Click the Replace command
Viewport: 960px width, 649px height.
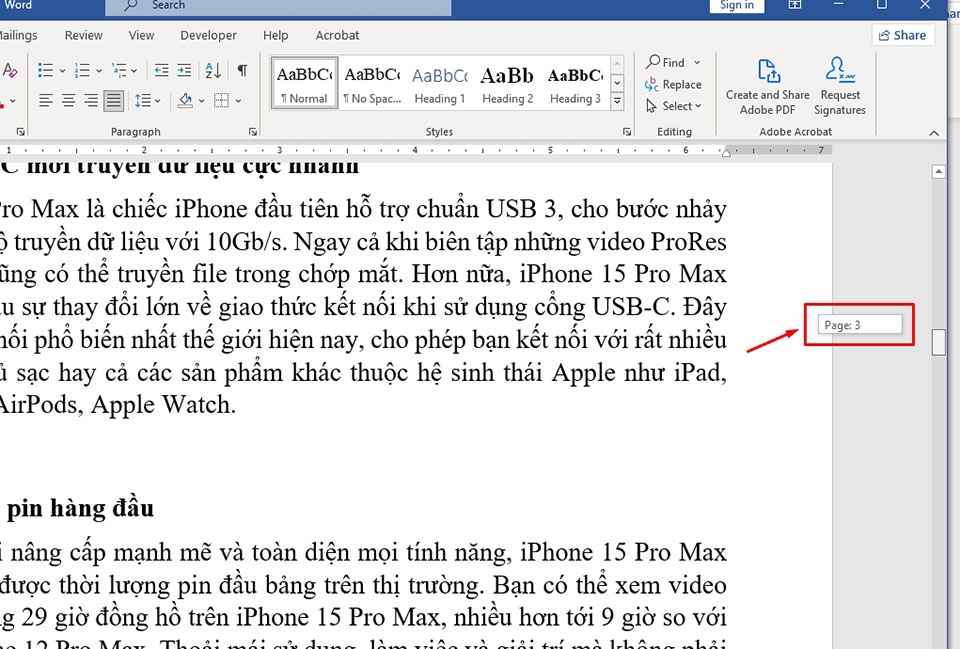pos(673,84)
